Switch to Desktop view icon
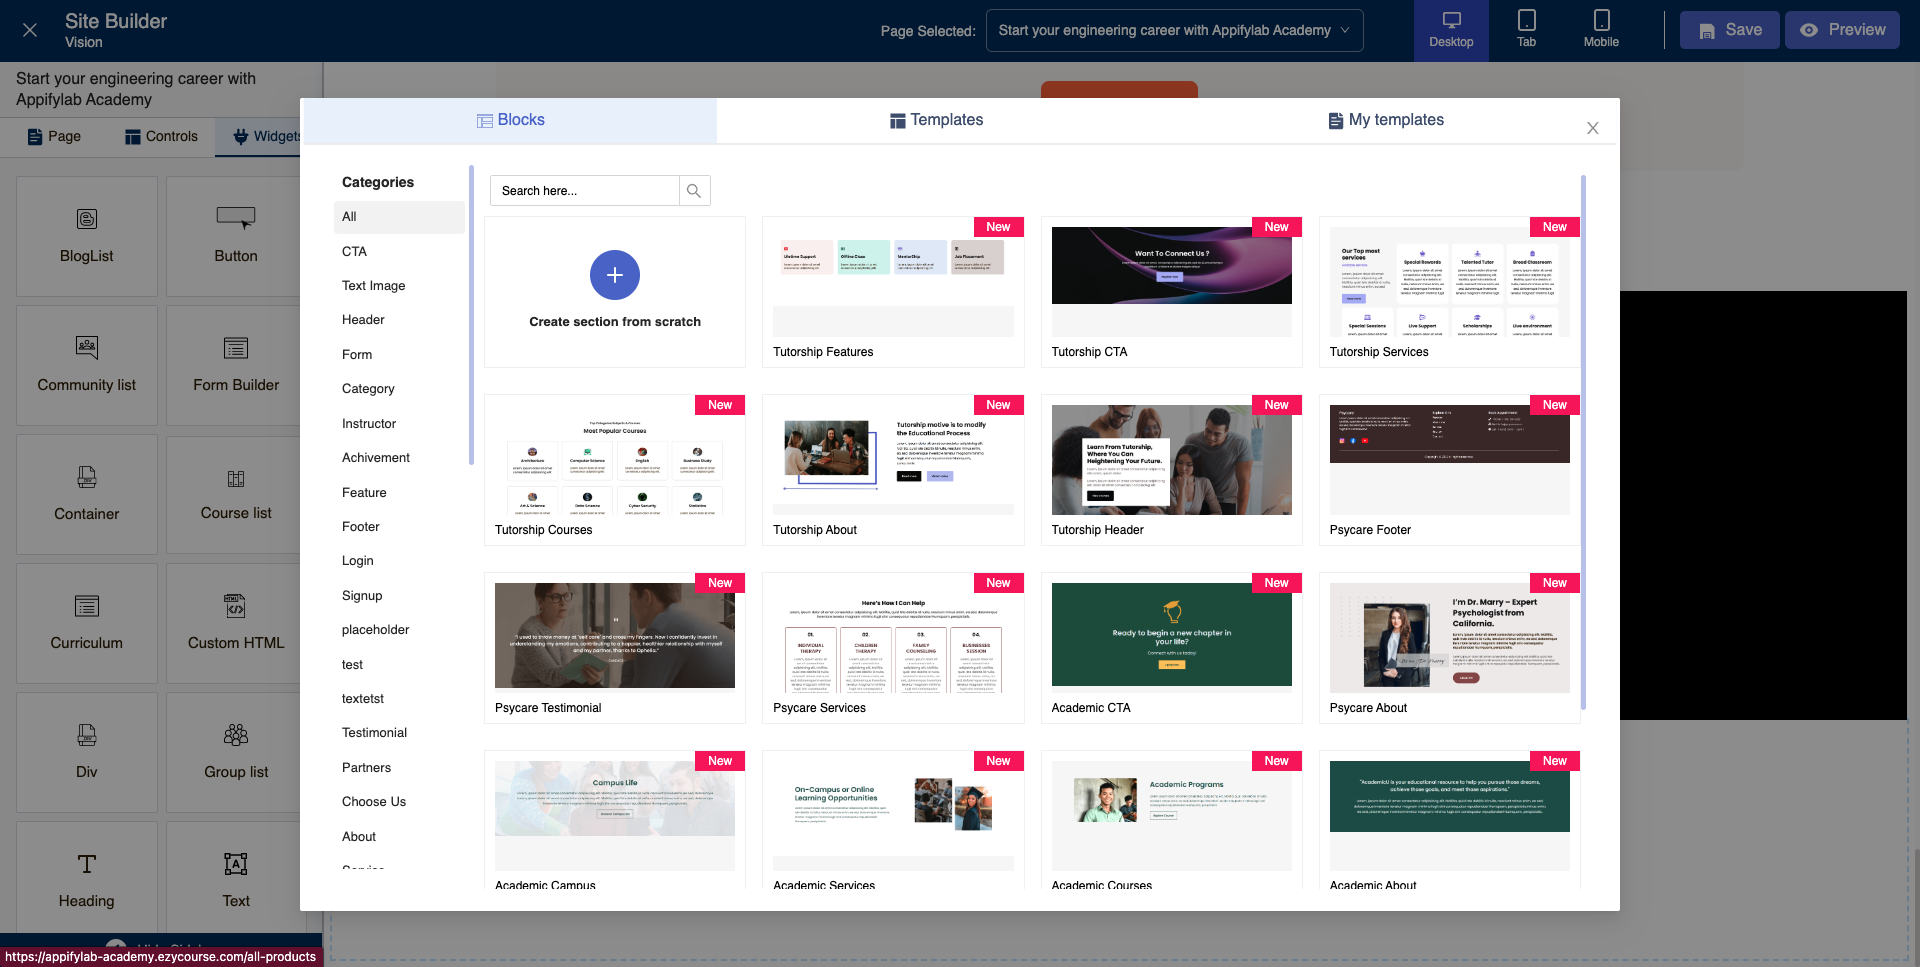 point(1451,30)
